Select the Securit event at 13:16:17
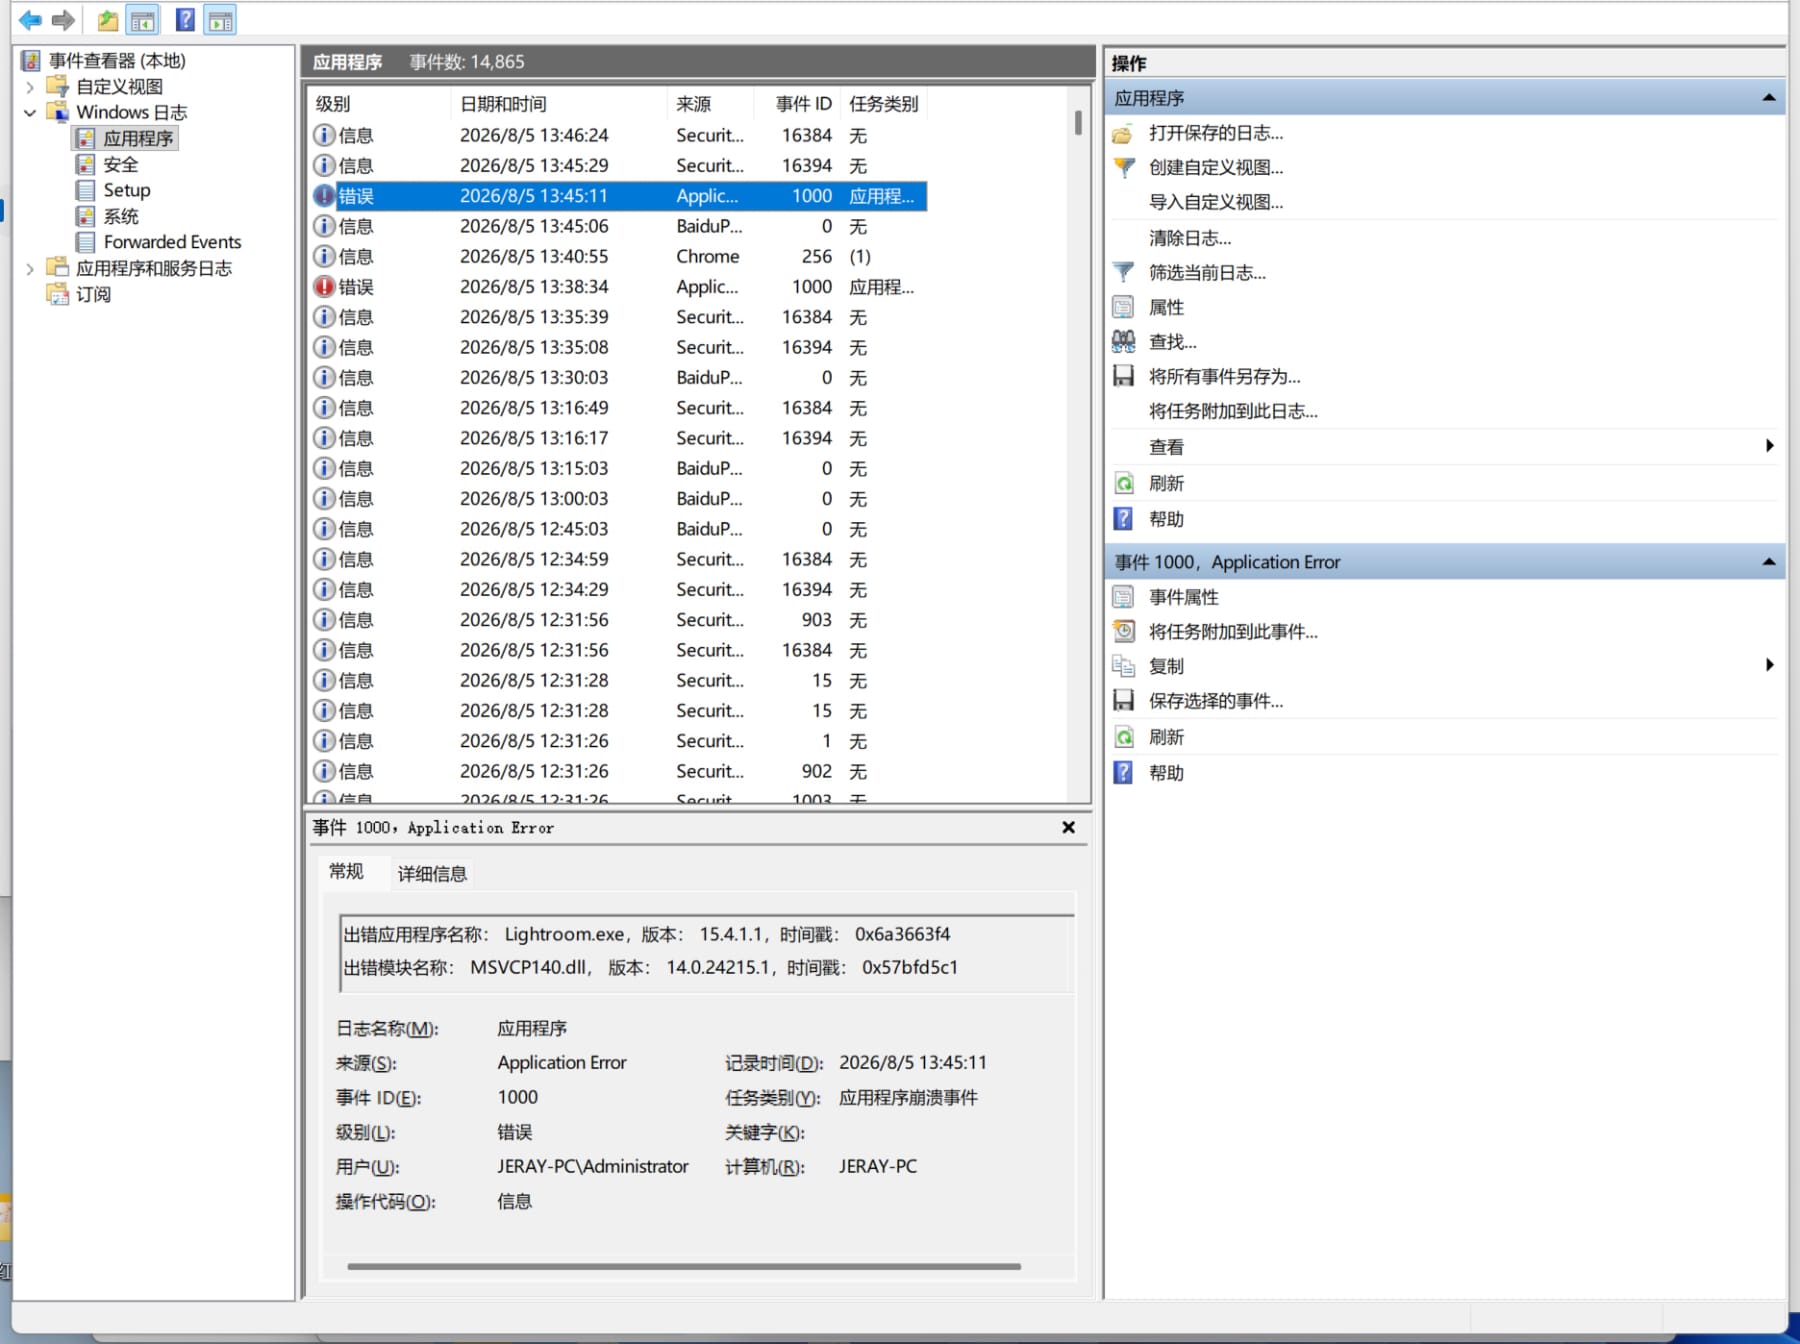1800x1344 pixels. click(618, 439)
